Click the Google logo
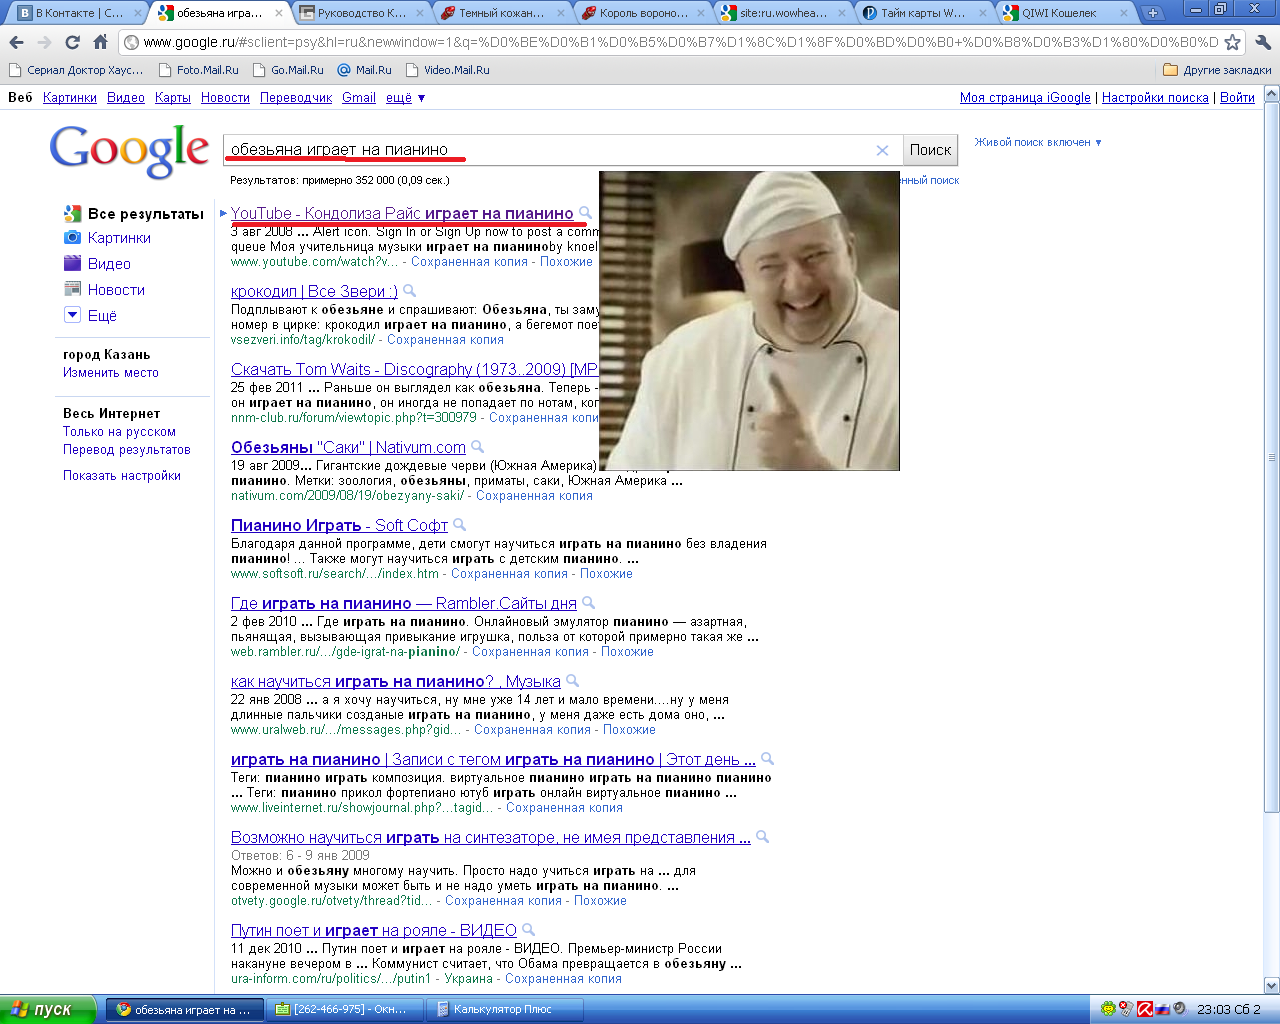Viewport: 1280px width, 1024px height. [x=130, y=151]
